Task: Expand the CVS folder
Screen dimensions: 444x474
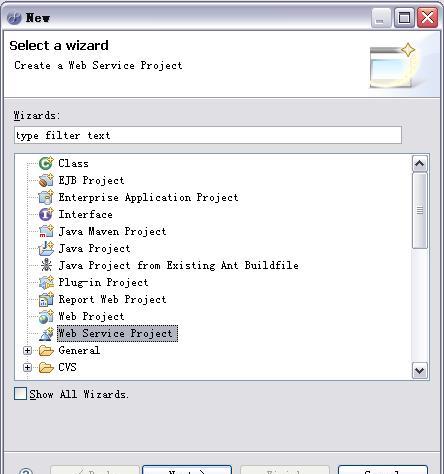Action: click(x=27, y=367)
